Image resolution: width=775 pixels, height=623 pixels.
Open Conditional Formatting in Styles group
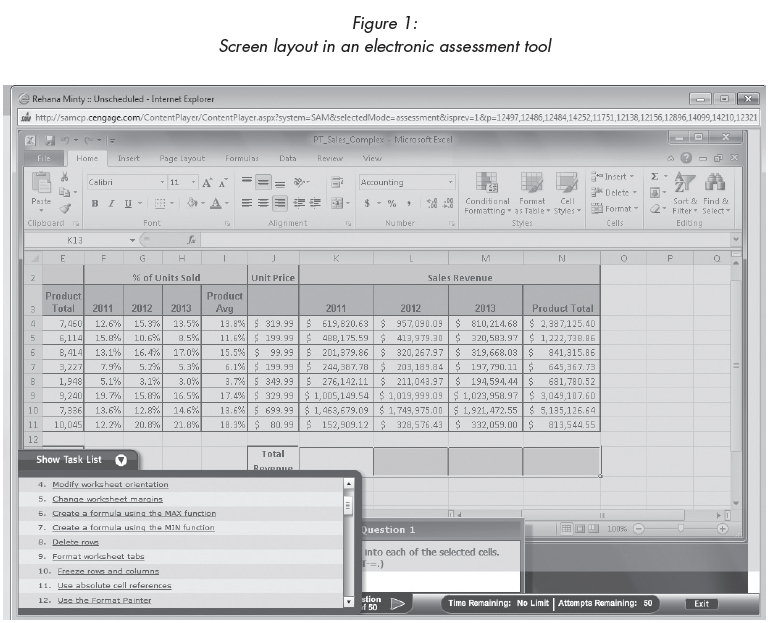487,191
